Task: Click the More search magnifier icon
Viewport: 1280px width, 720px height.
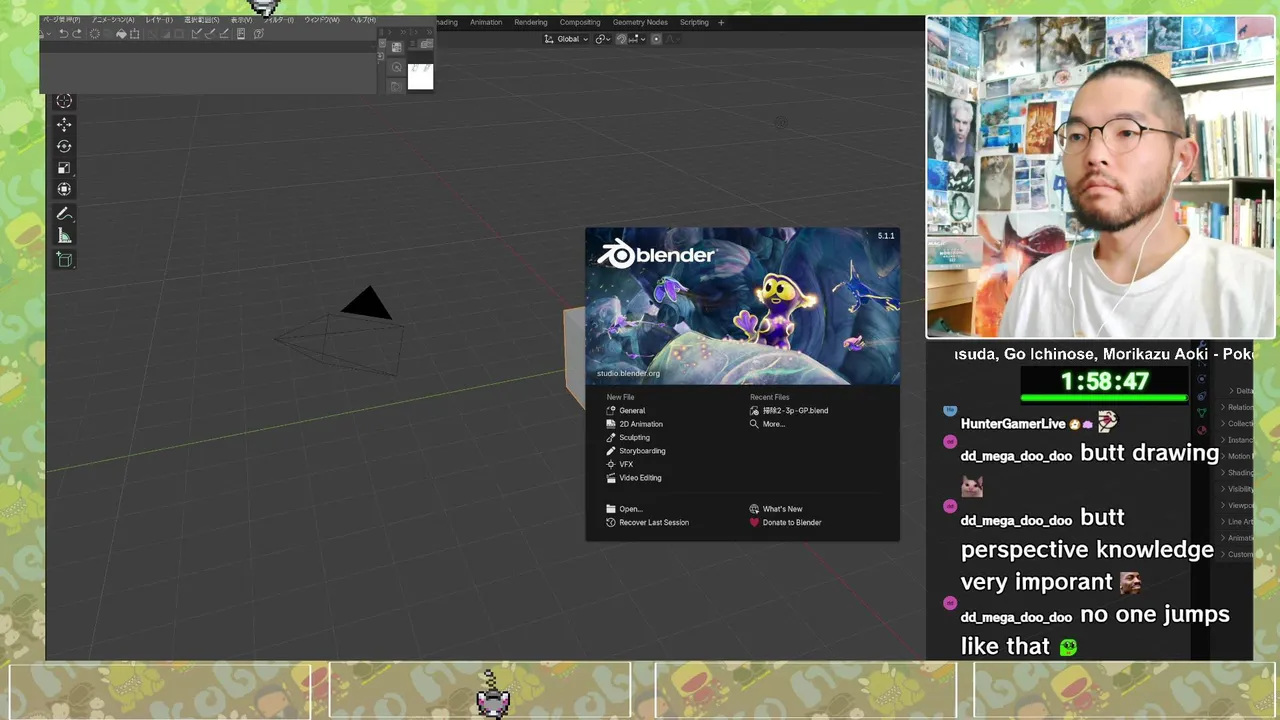Action: (754, 424)
